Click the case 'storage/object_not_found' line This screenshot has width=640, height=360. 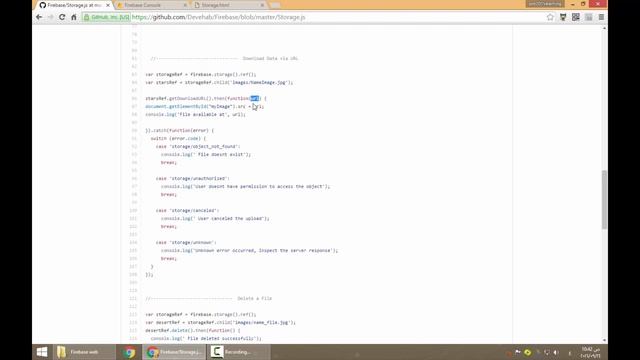[x=198, y=147]
